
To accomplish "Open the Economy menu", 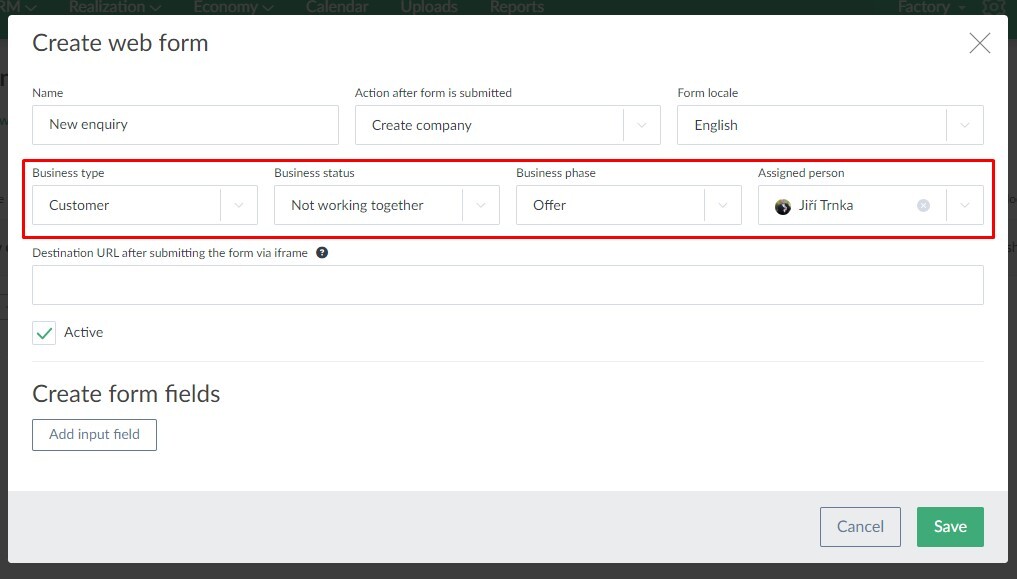I will pyautogui.click(x=233, y=7).
